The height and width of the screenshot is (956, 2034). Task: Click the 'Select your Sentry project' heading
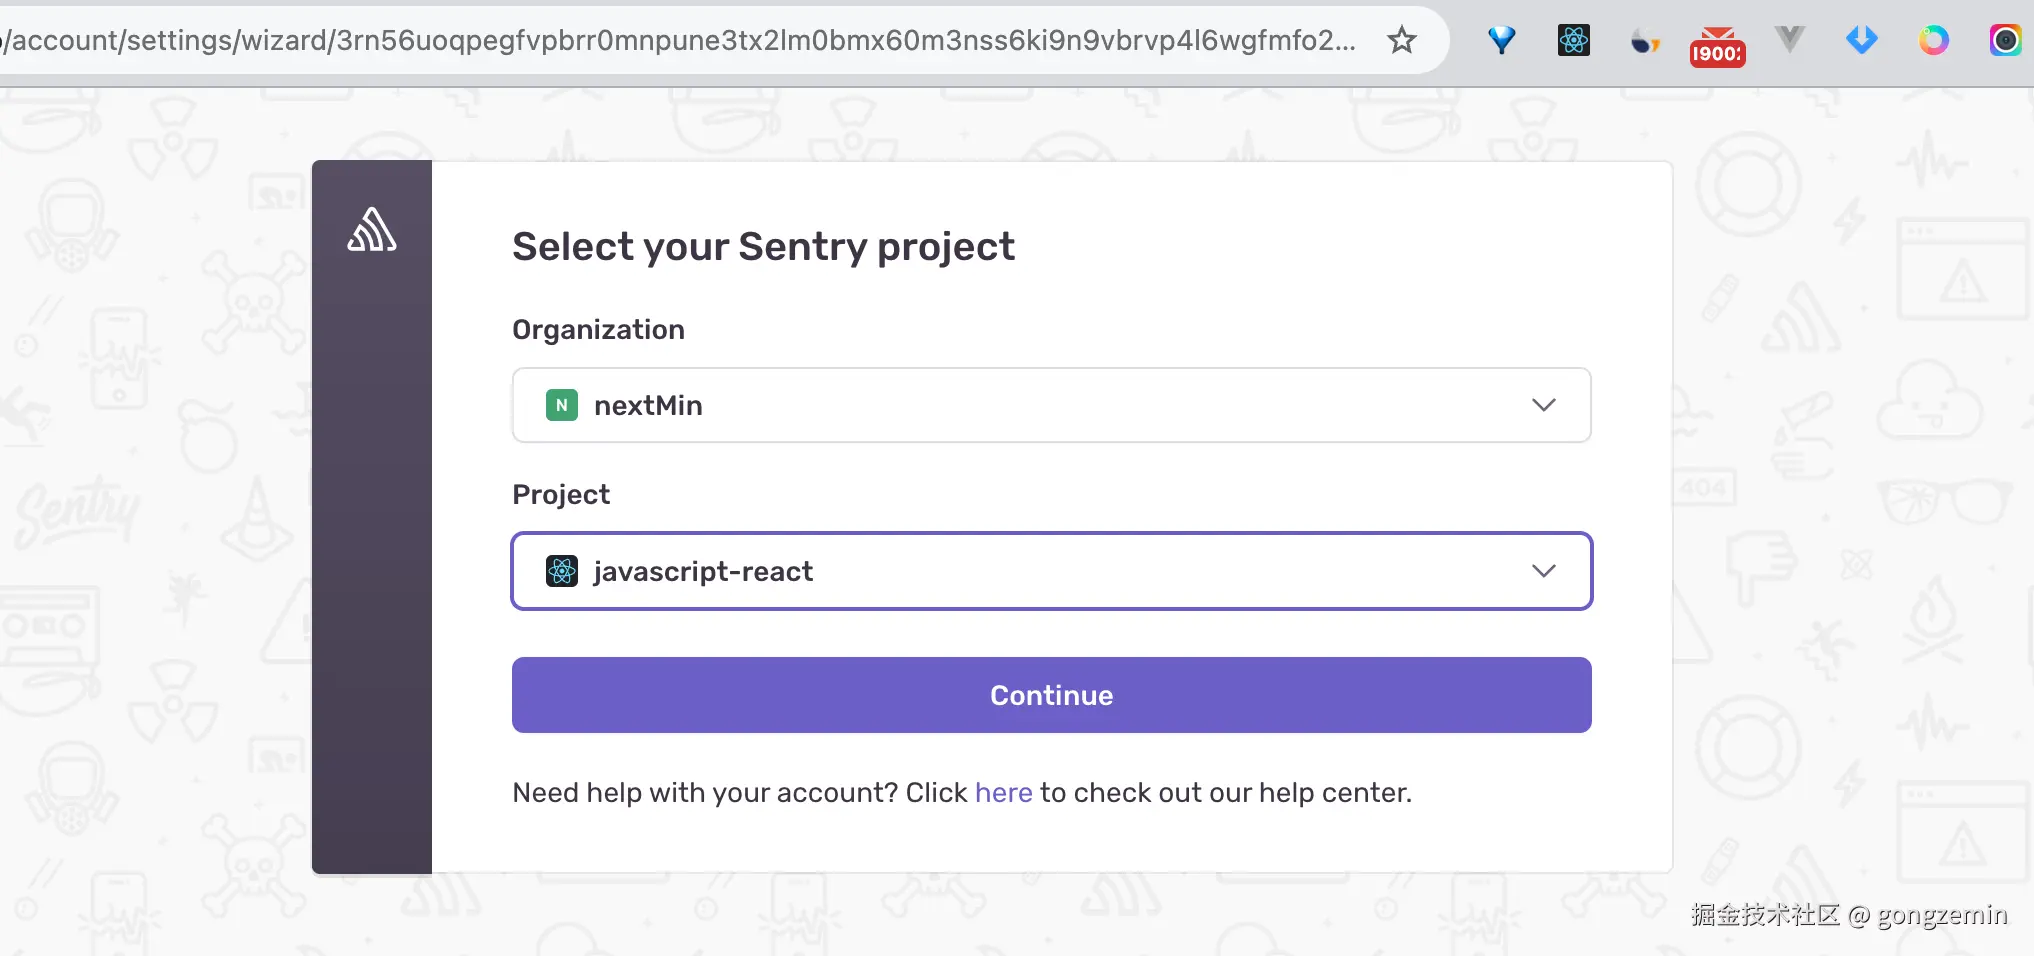763,247
